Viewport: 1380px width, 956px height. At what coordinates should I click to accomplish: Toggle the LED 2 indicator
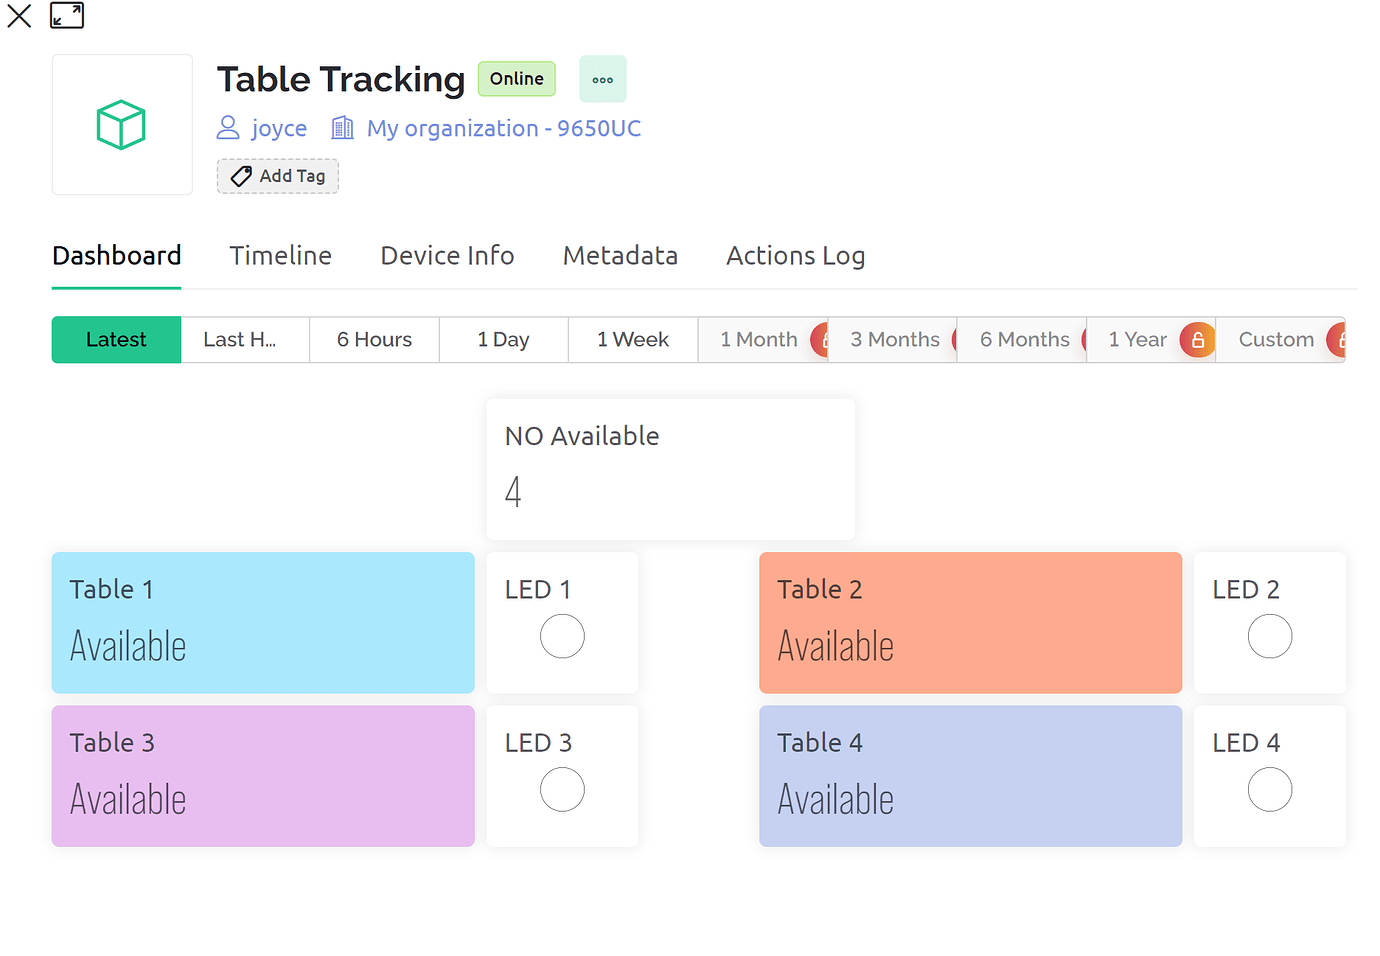pyautogui.click(x=1269, y=637)
